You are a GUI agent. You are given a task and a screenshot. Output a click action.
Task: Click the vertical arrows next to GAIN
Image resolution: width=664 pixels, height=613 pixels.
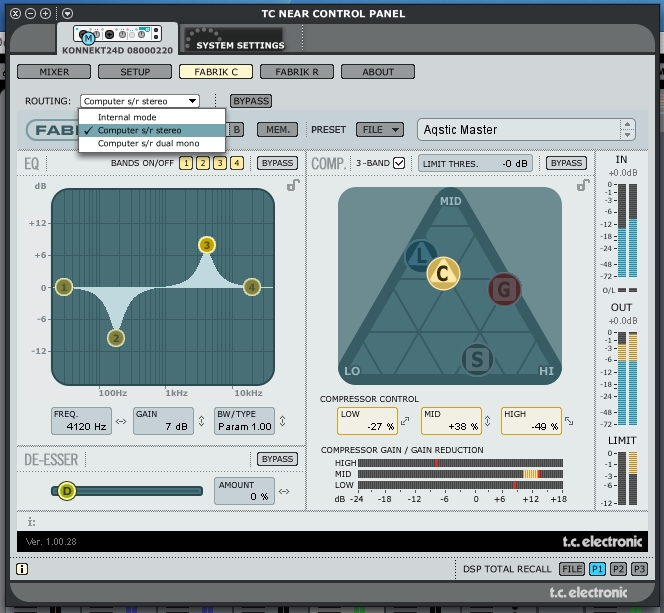pos(202,421)
